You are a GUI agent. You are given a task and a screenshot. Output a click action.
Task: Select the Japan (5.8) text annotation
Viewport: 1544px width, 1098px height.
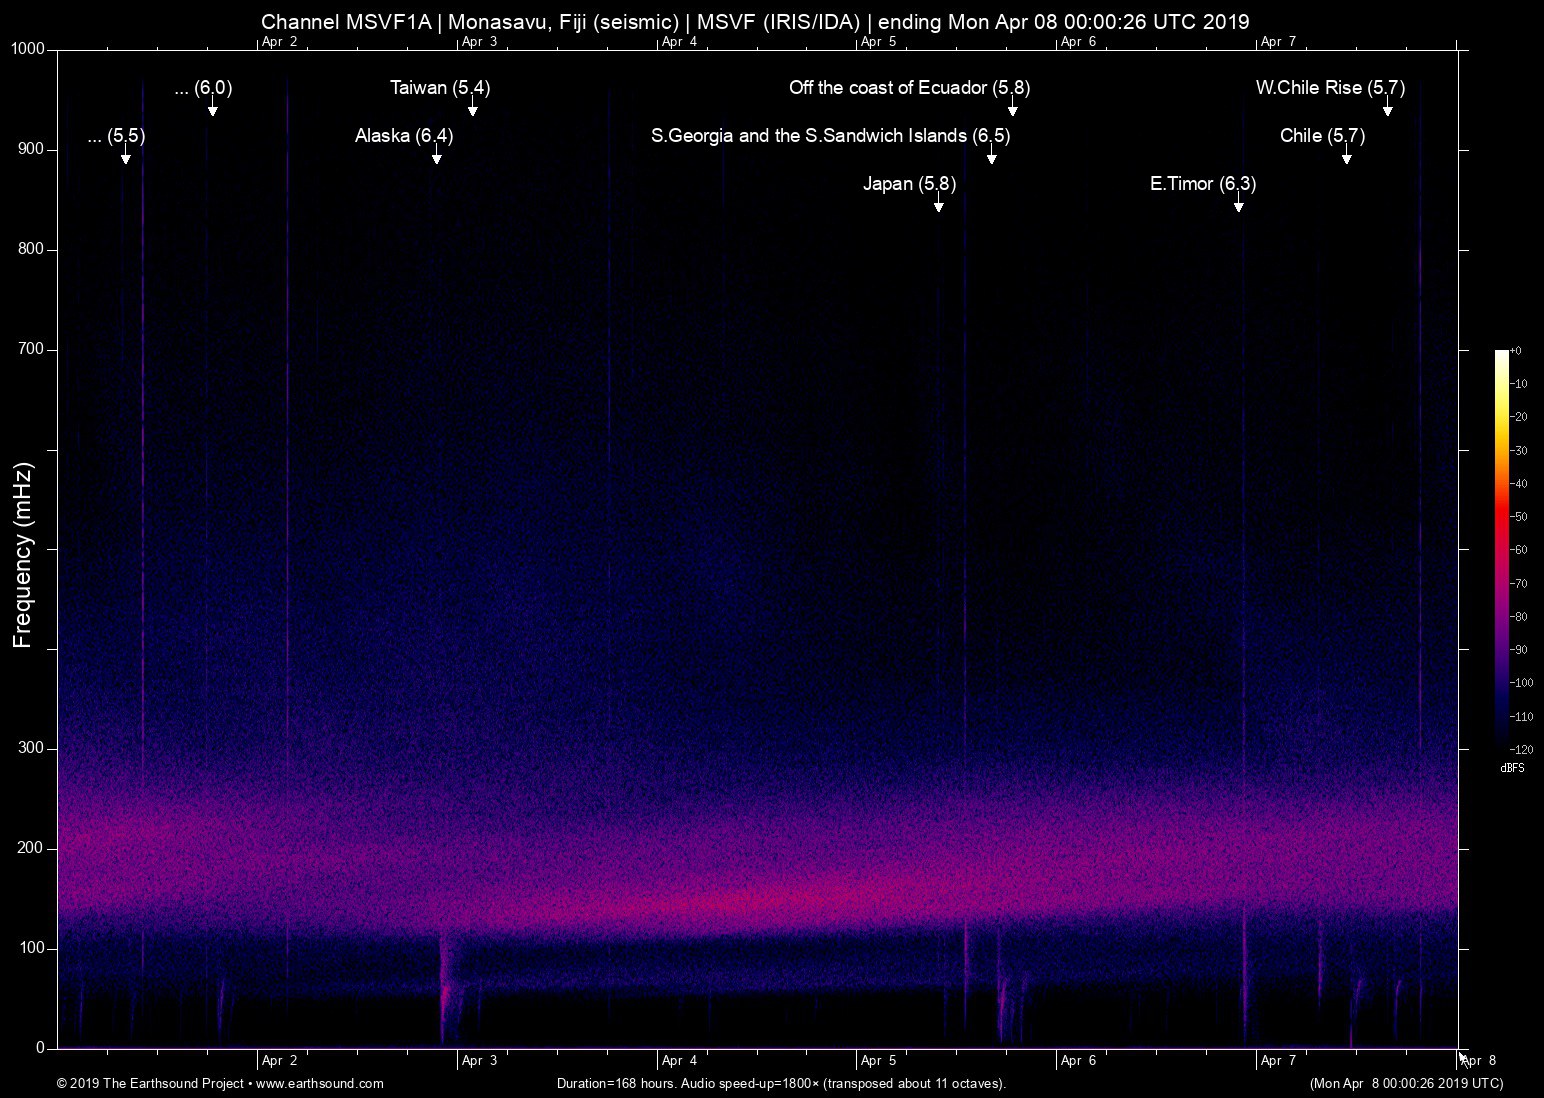coord(910,184)
